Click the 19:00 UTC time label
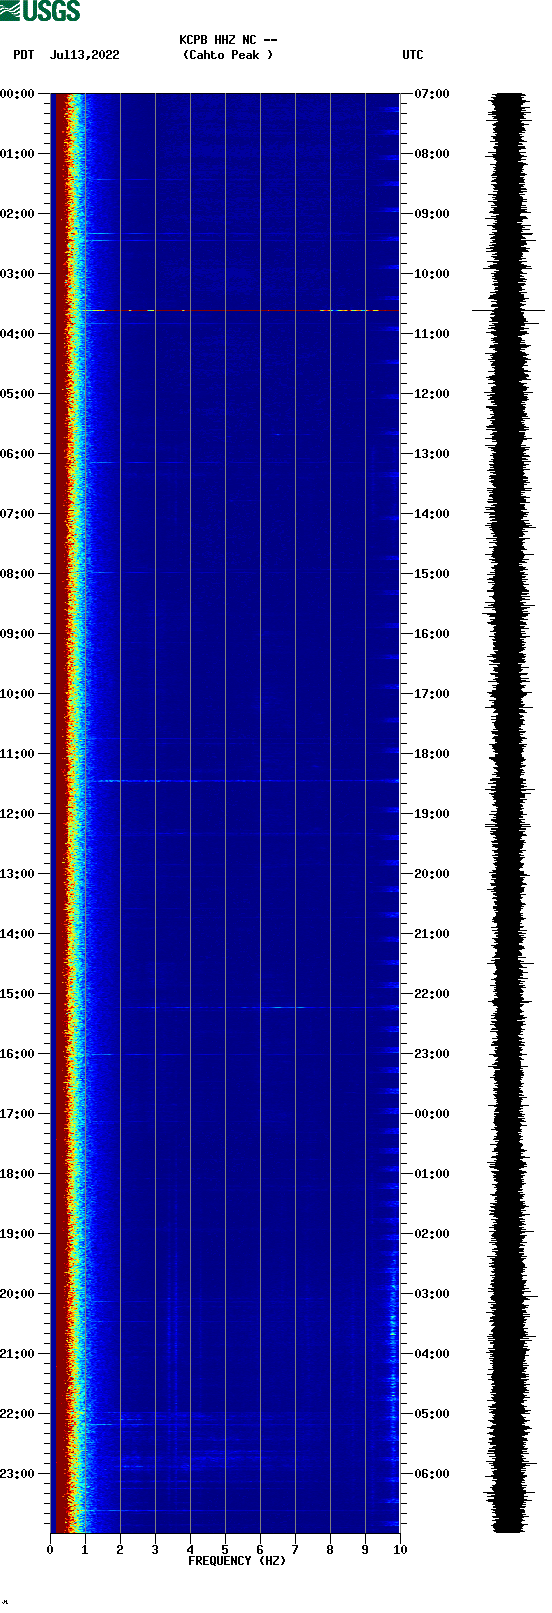This screenshot has height=1613, width=552. pos(432,814)
